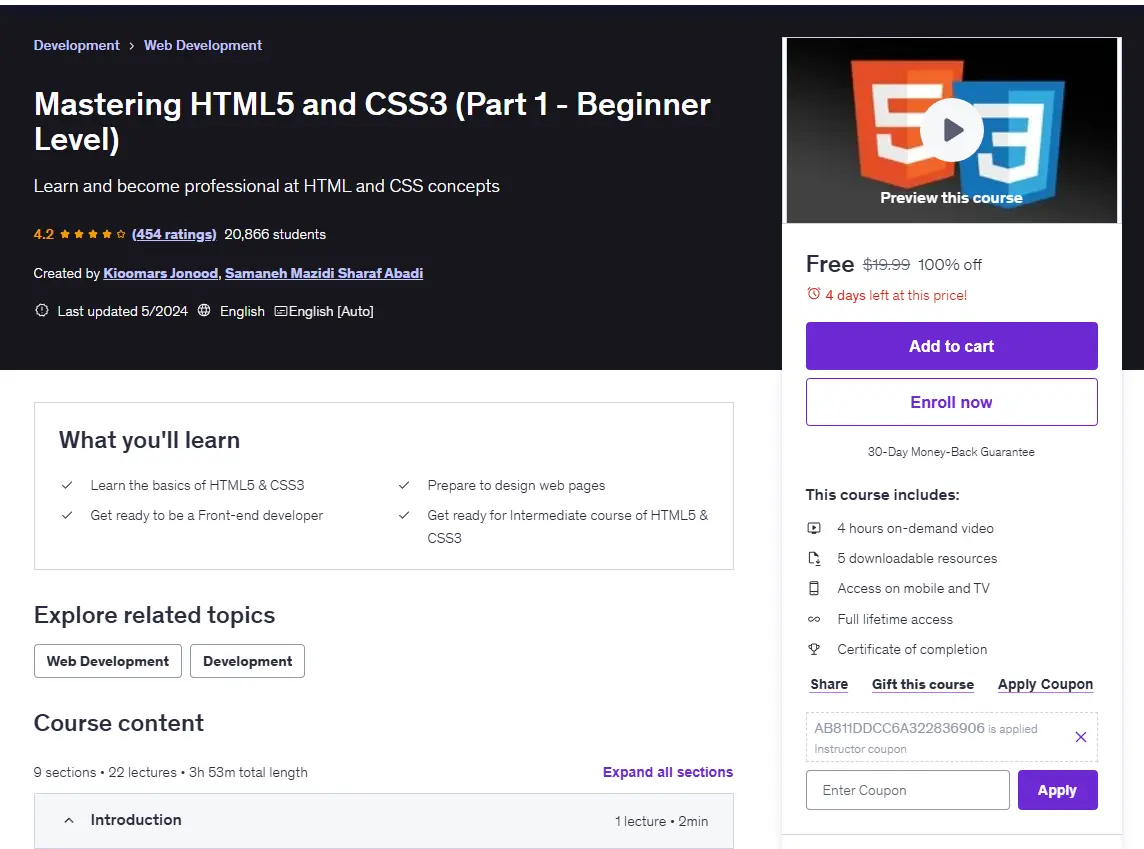Click the alarm clock icon by price deadline
The width and height of the screenshot is (1144, 849).
(x=813, y=294)
